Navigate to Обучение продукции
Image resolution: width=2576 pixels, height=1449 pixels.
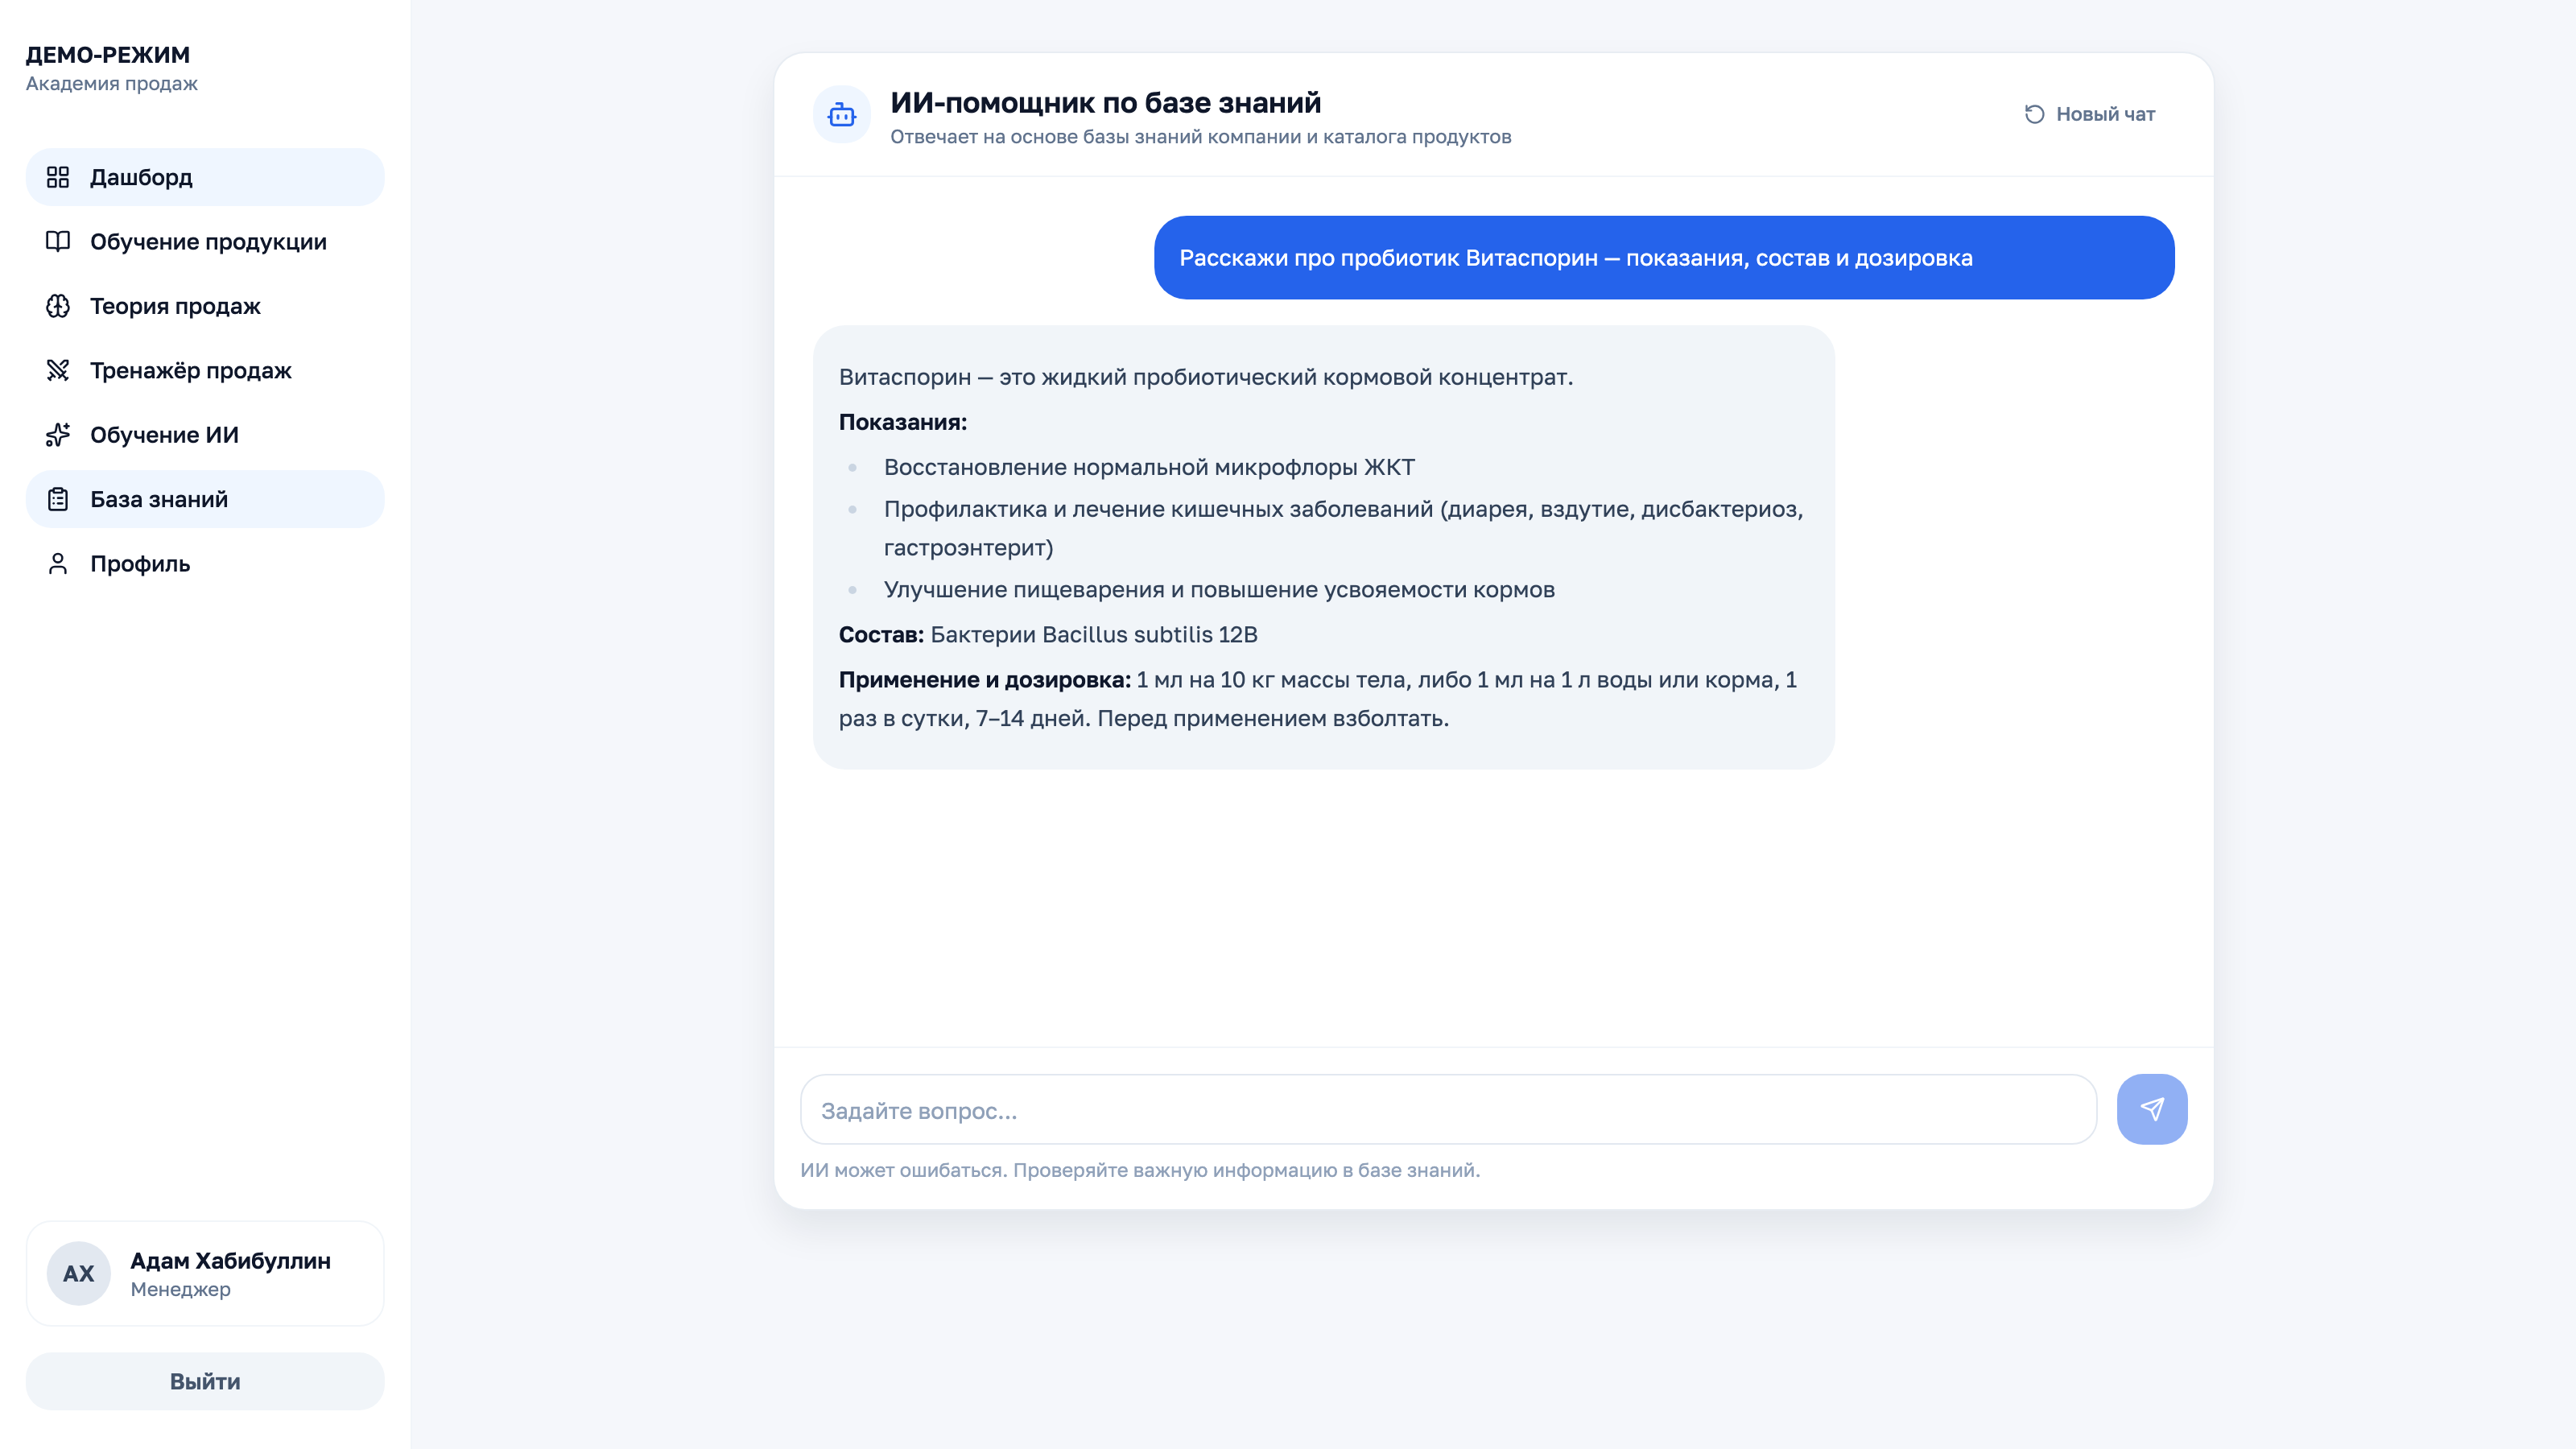pos(207,241)
